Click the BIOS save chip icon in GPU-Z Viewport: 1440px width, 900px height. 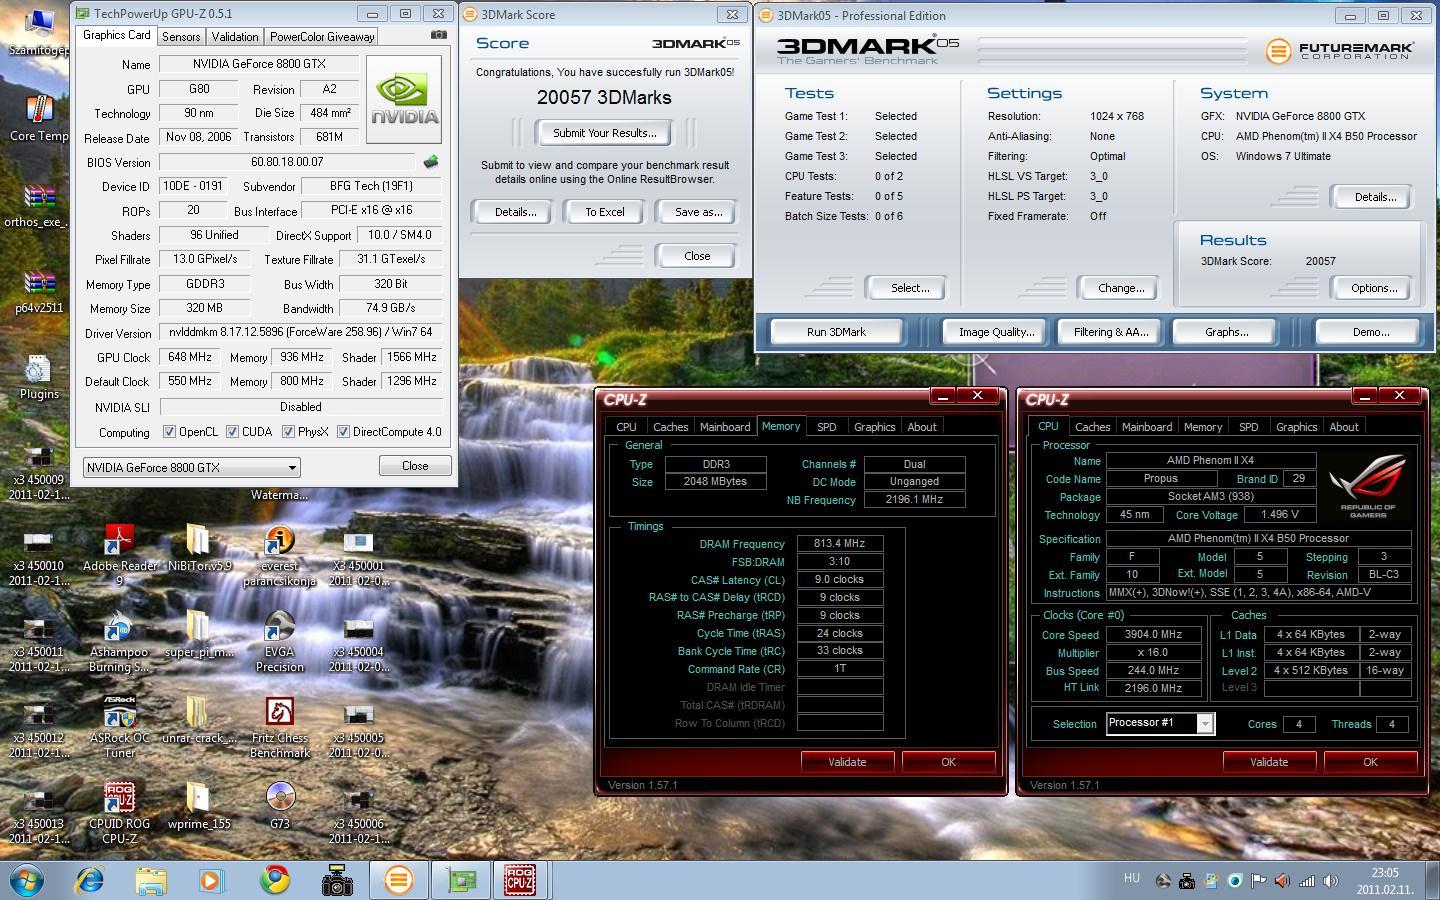(431, 161)
